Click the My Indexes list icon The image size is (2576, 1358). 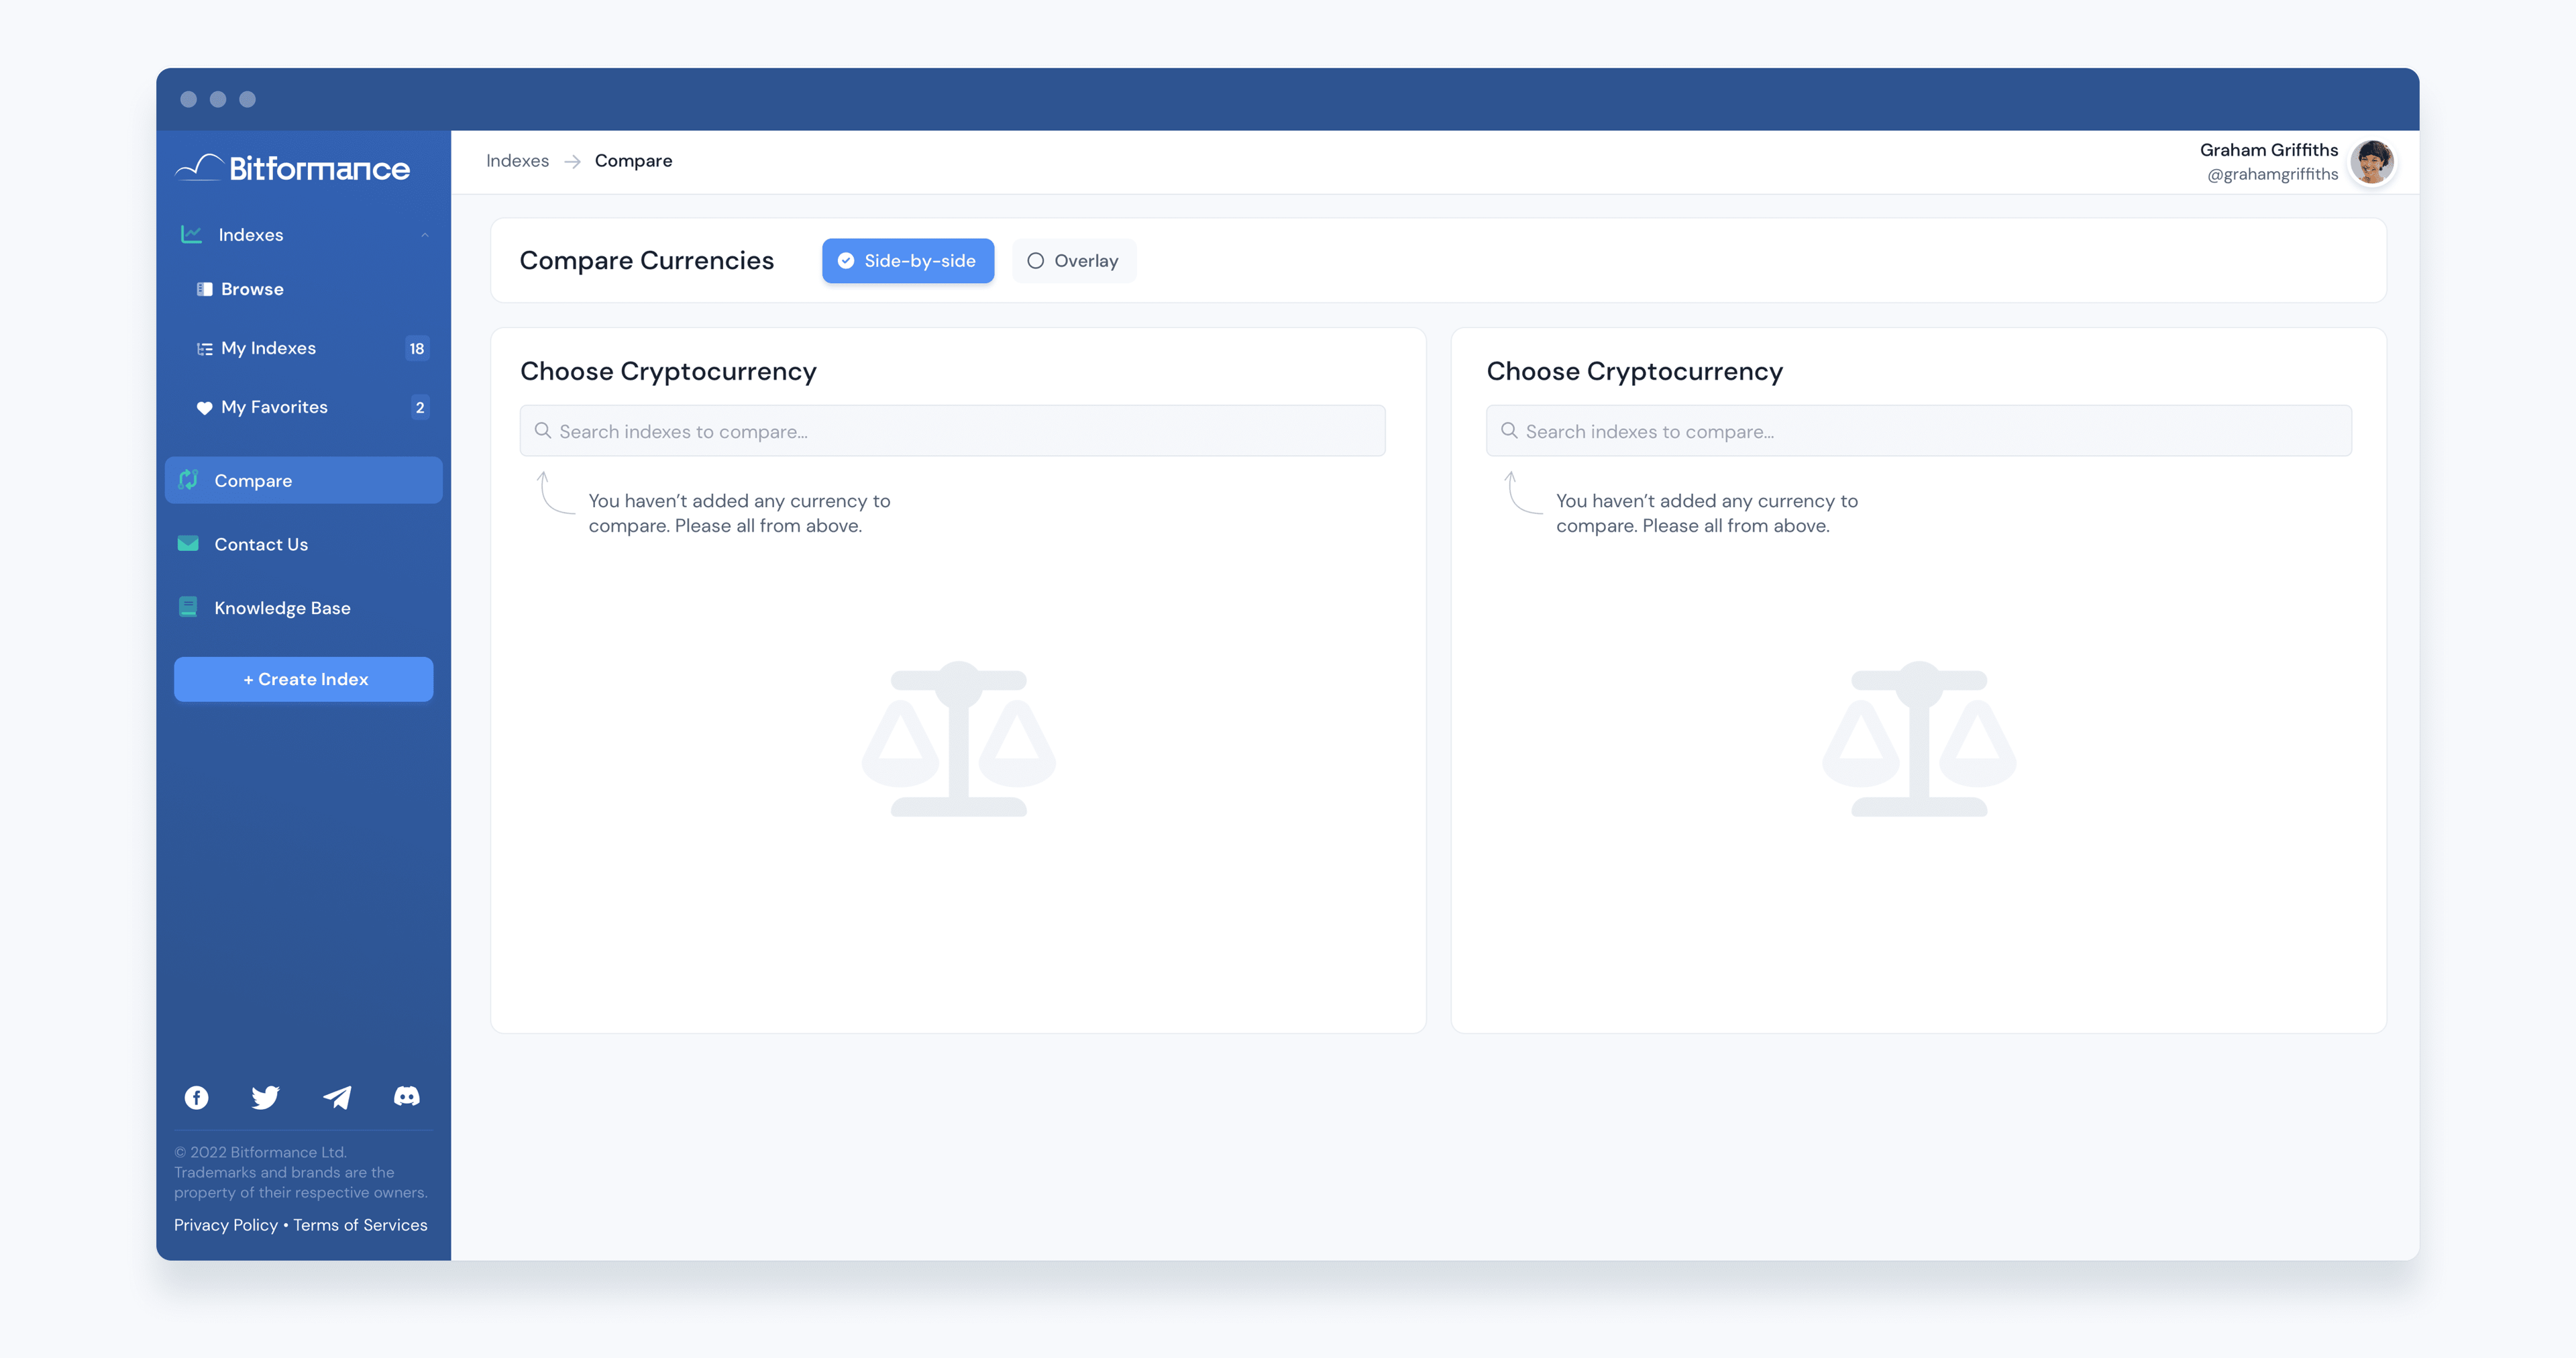205,348
